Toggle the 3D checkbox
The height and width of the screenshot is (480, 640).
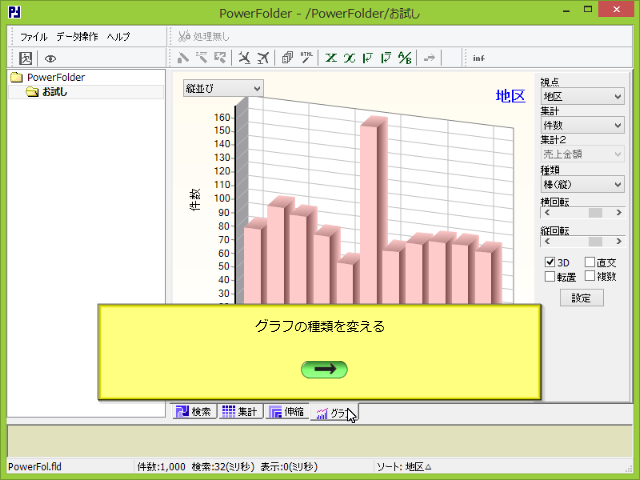click(x=550, y=262)
